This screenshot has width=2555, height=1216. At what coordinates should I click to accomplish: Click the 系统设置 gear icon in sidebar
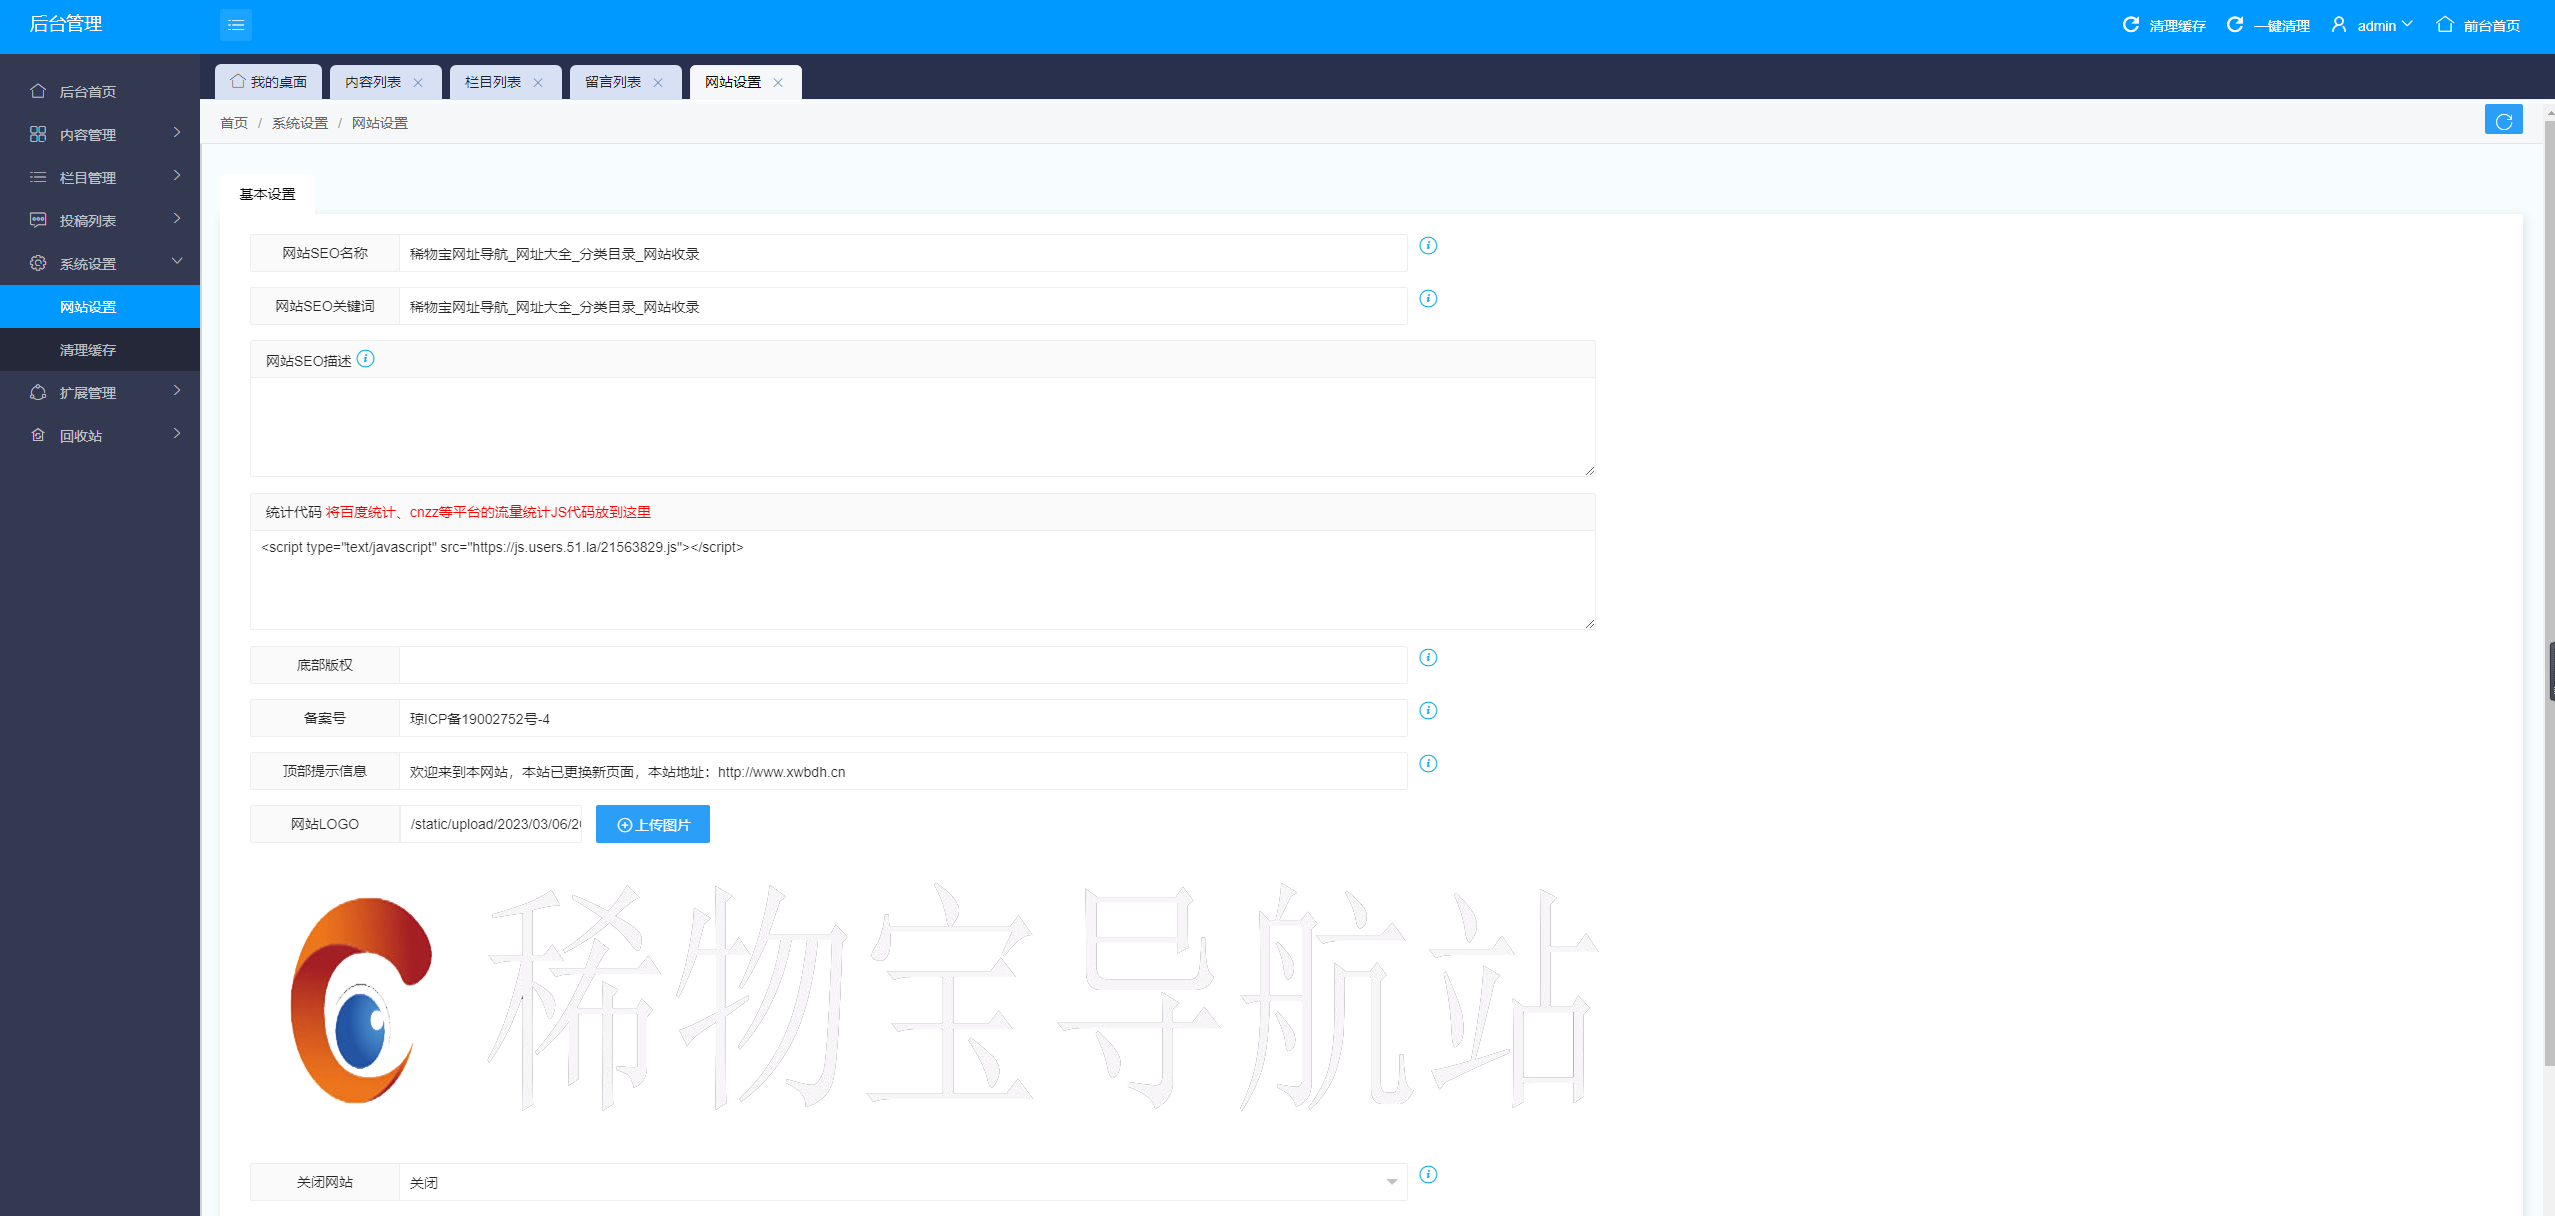point(38,263)
